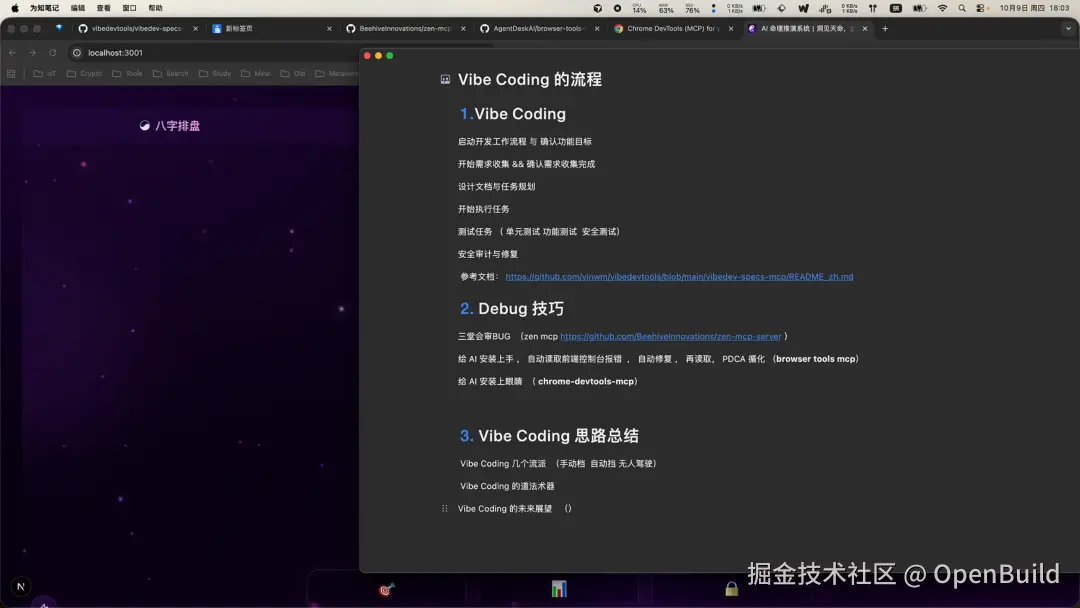
Task: Open the Crypto bookmarks folder
Action: click(x=84, y=74)
